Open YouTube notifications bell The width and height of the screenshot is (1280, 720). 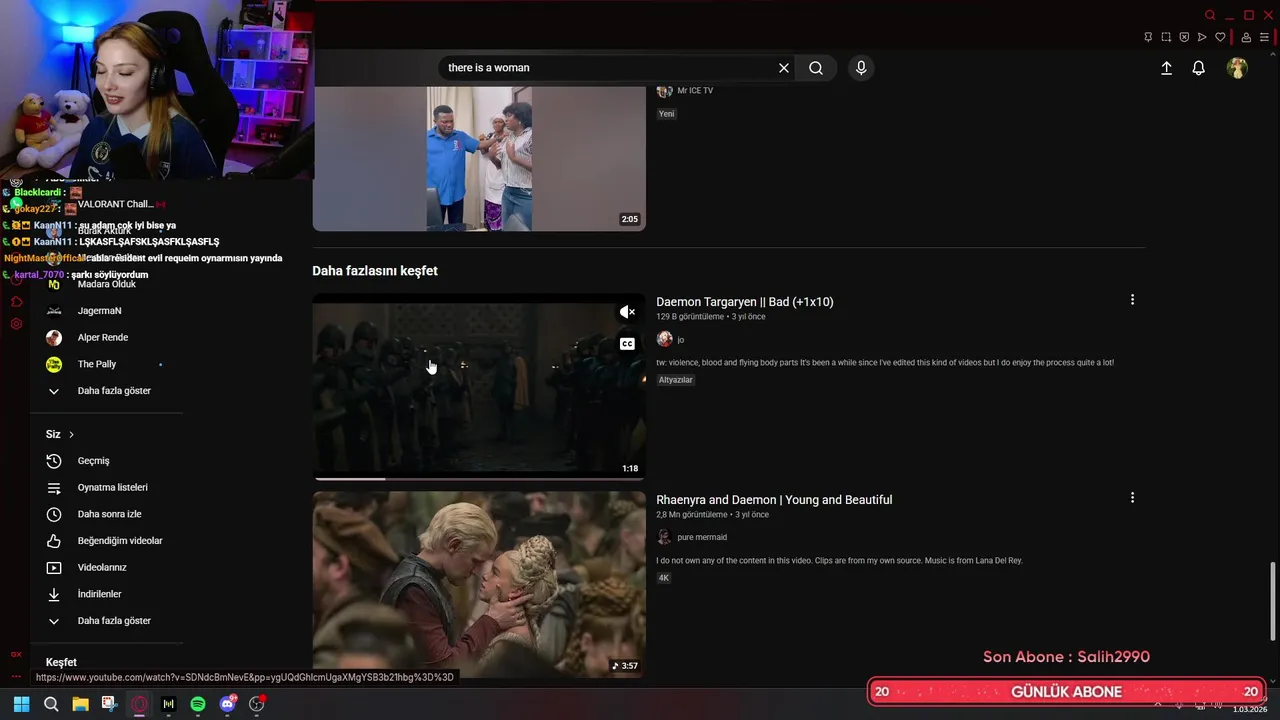[1198, 68]
